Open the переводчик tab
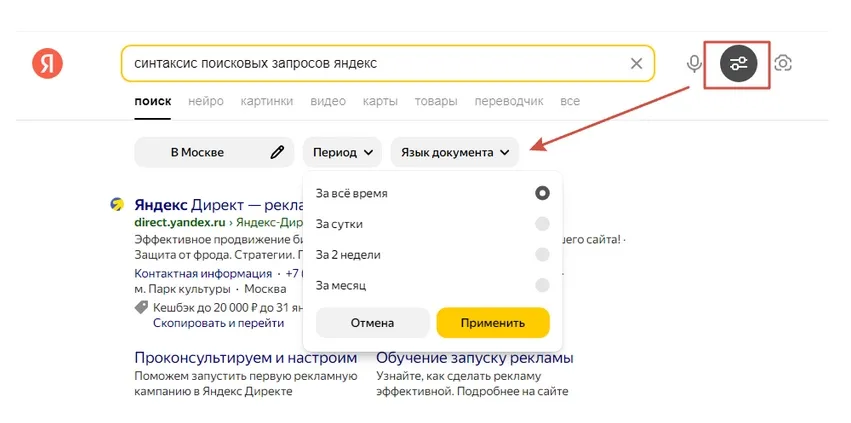The width and height of the screenshot is (851, 423). 509,101
